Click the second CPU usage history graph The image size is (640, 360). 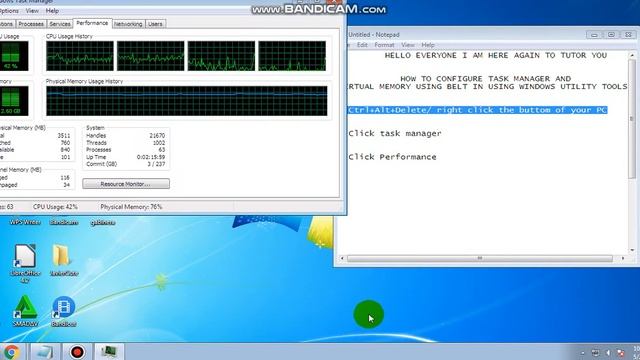coord(151,56)
